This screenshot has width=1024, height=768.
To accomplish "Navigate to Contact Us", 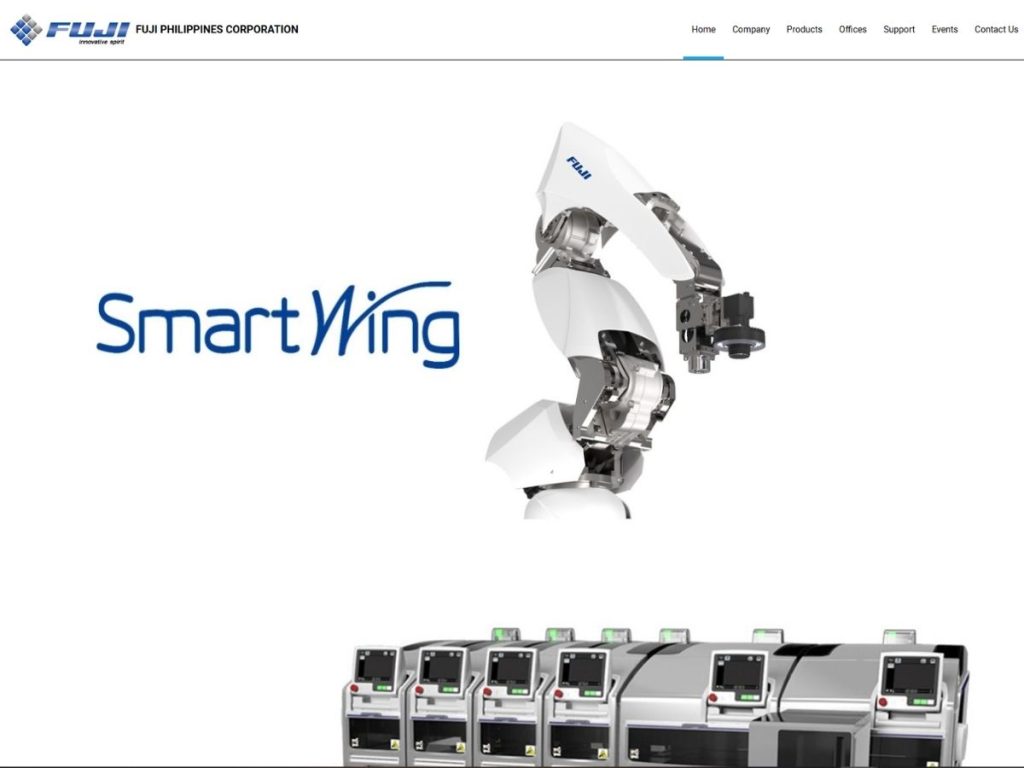I will coord(996,29).
